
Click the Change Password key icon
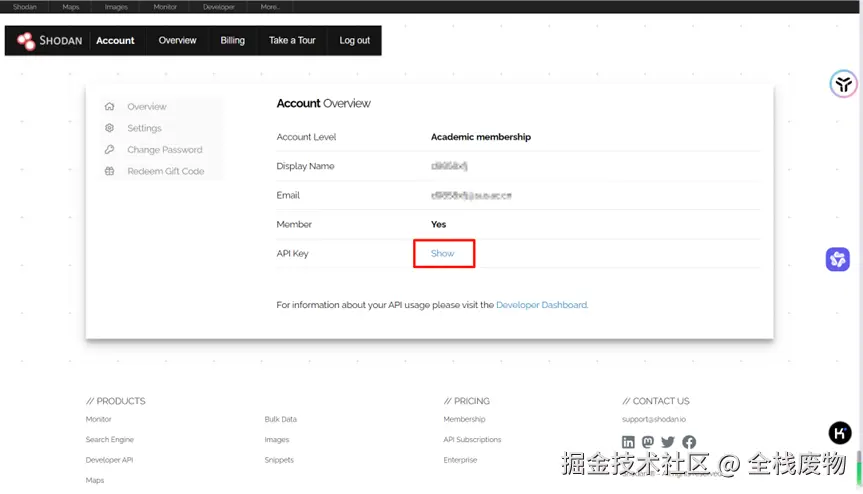tap(110, 150)
